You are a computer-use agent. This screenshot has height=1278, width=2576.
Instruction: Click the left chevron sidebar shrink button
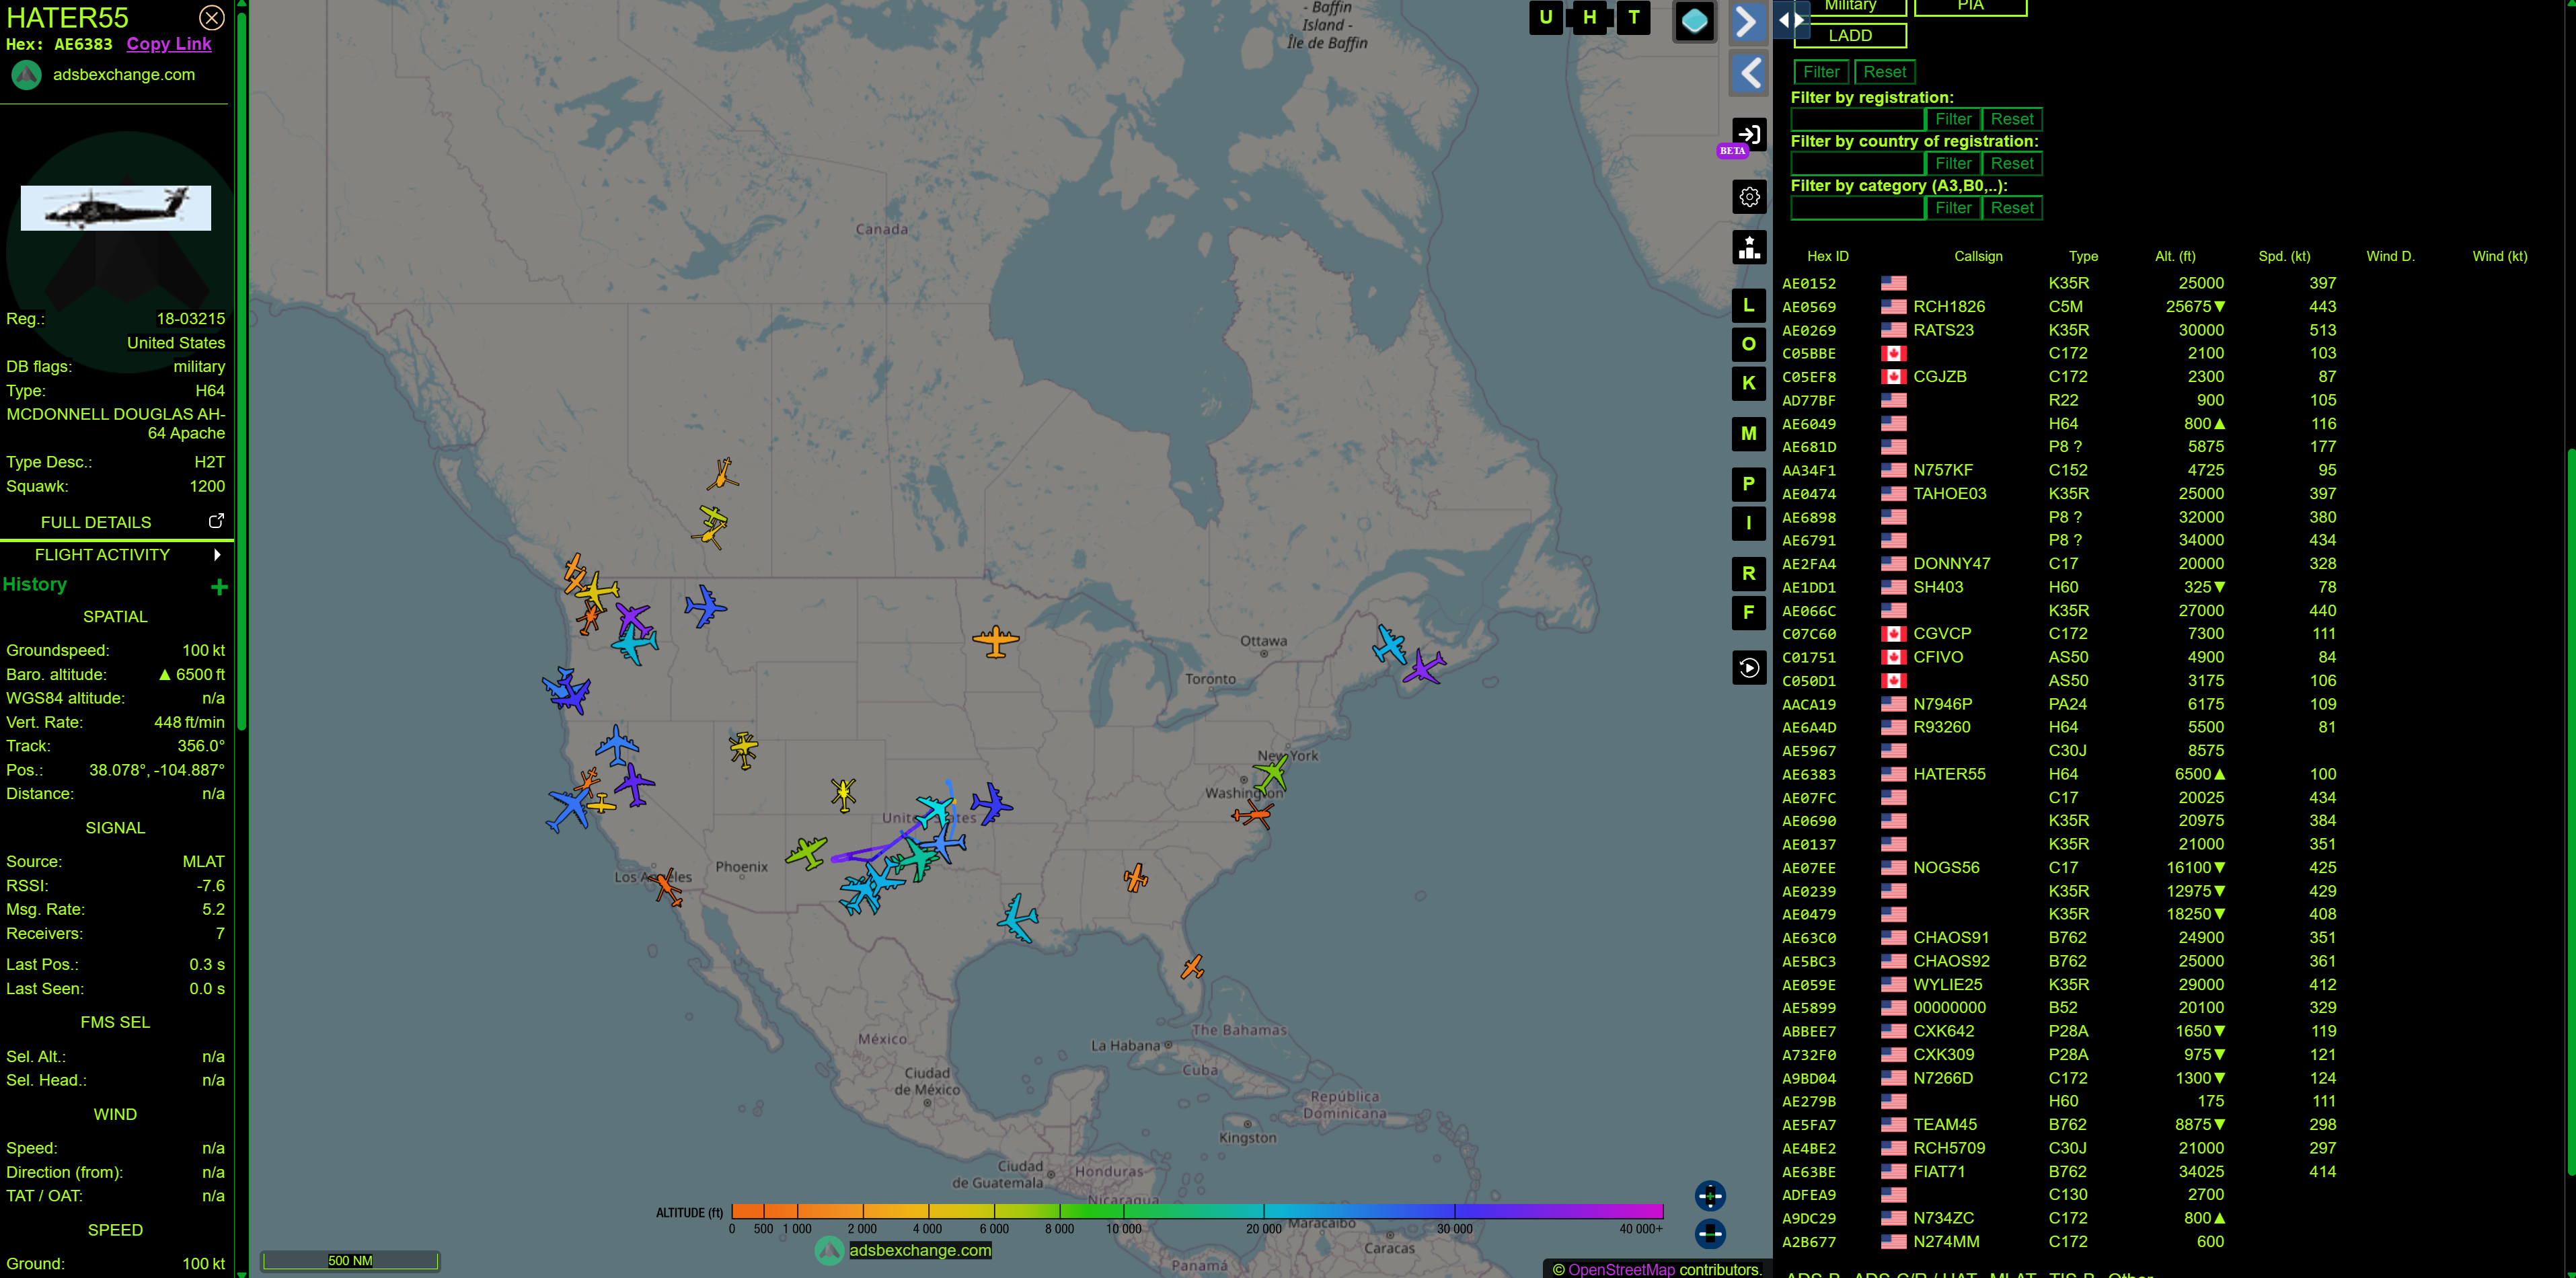1749,73
